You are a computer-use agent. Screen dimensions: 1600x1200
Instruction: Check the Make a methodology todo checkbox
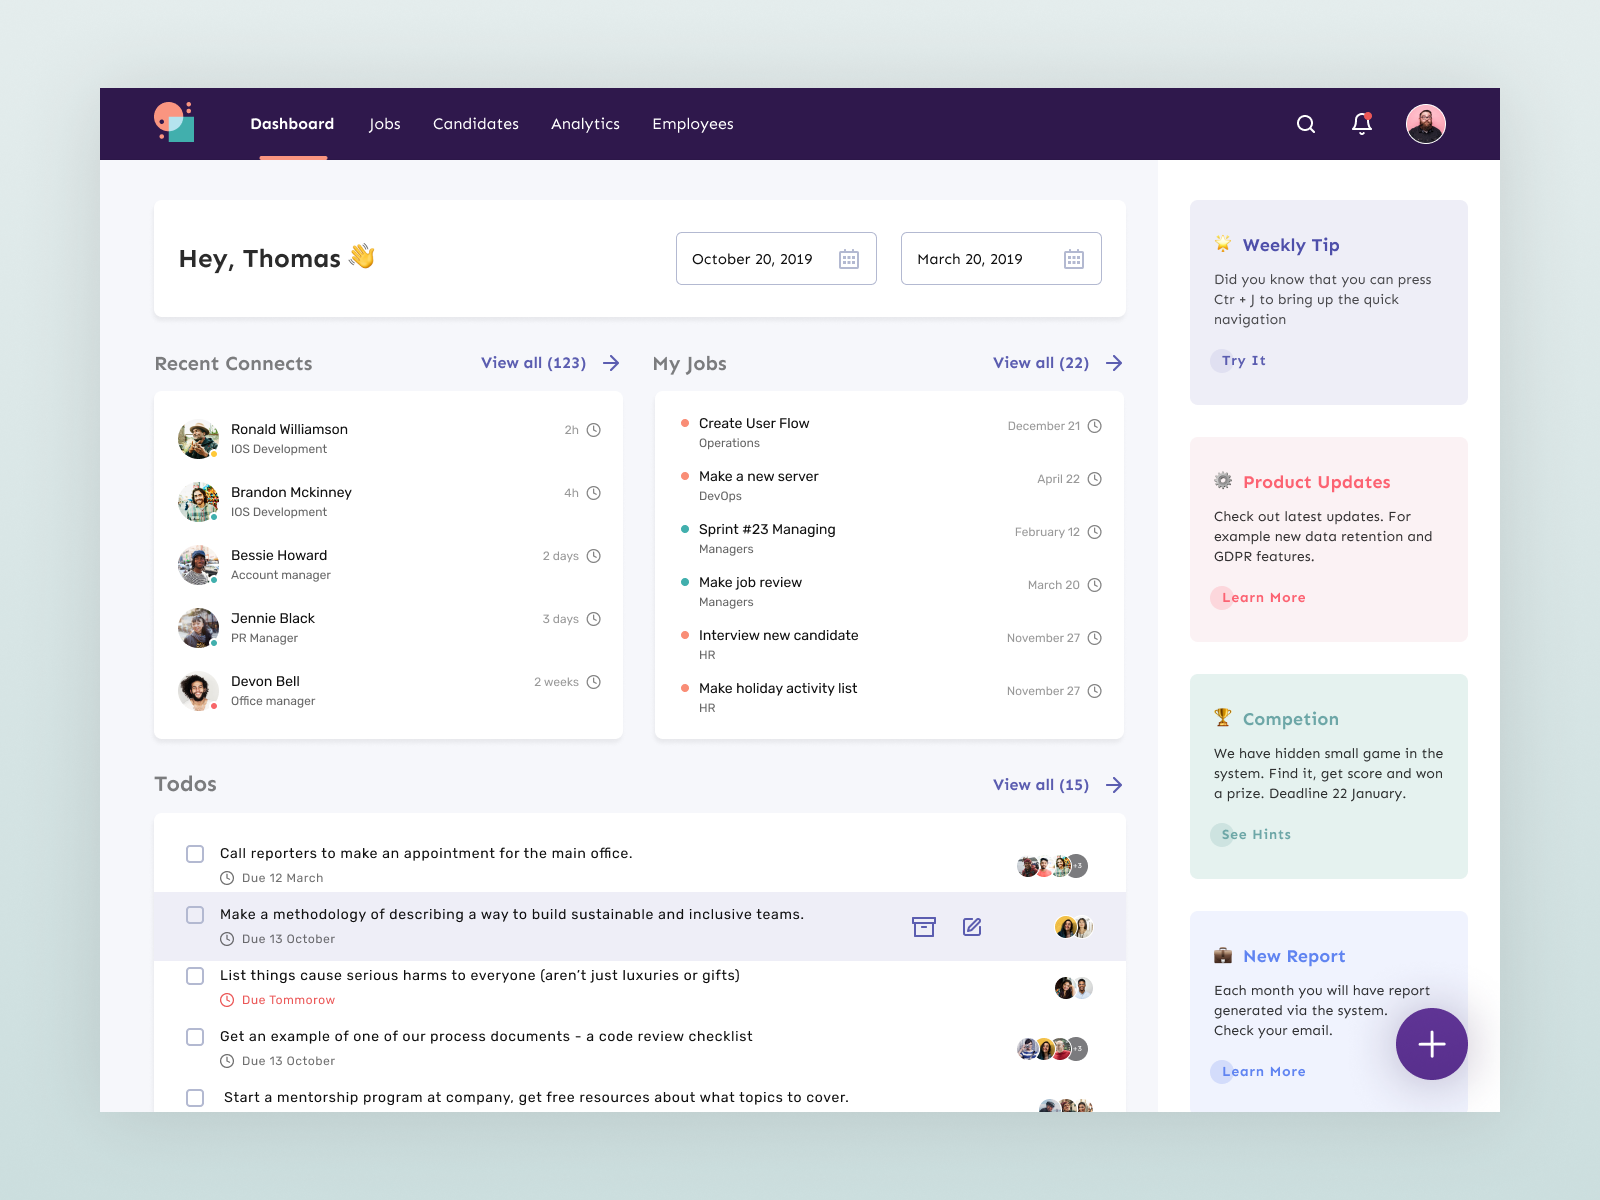click(195, 915)
